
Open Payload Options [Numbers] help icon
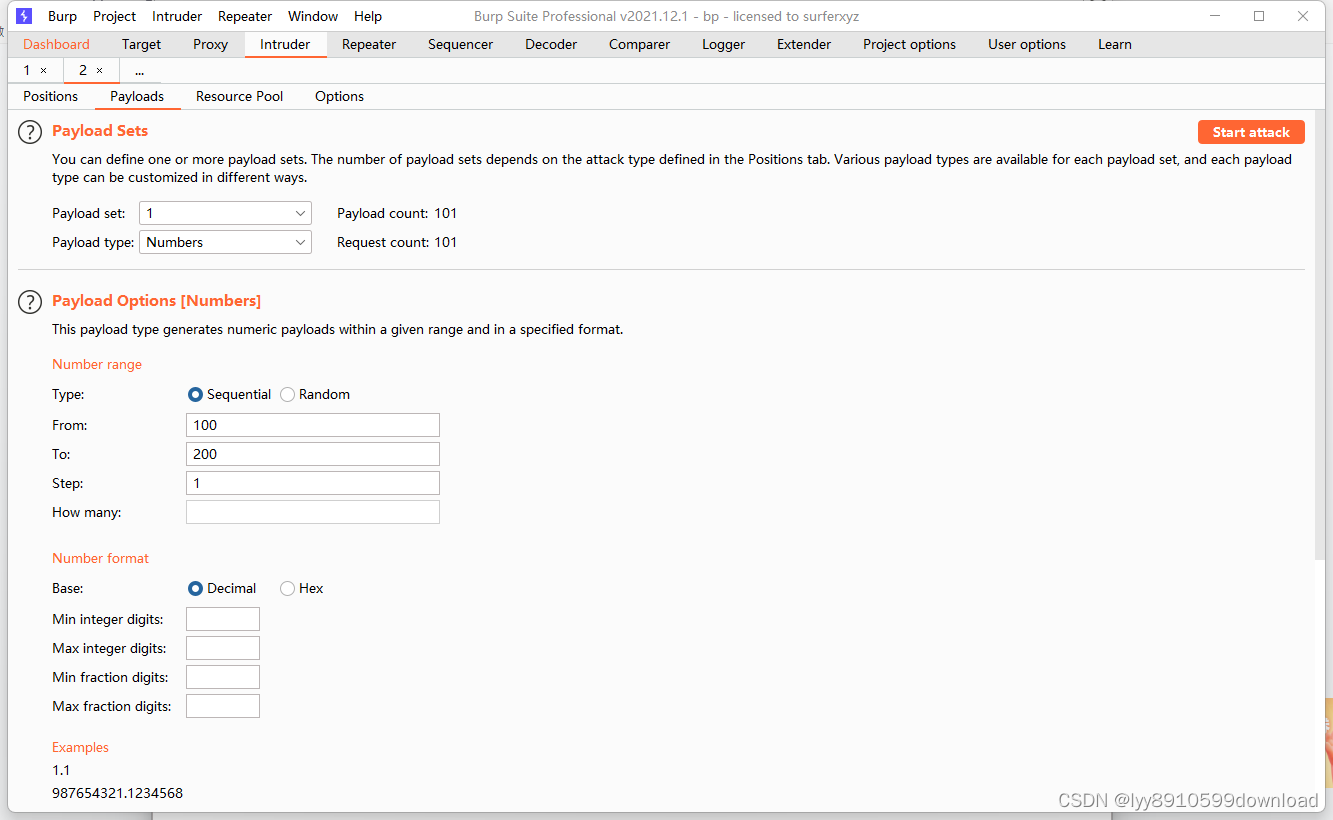click(31, 301)
